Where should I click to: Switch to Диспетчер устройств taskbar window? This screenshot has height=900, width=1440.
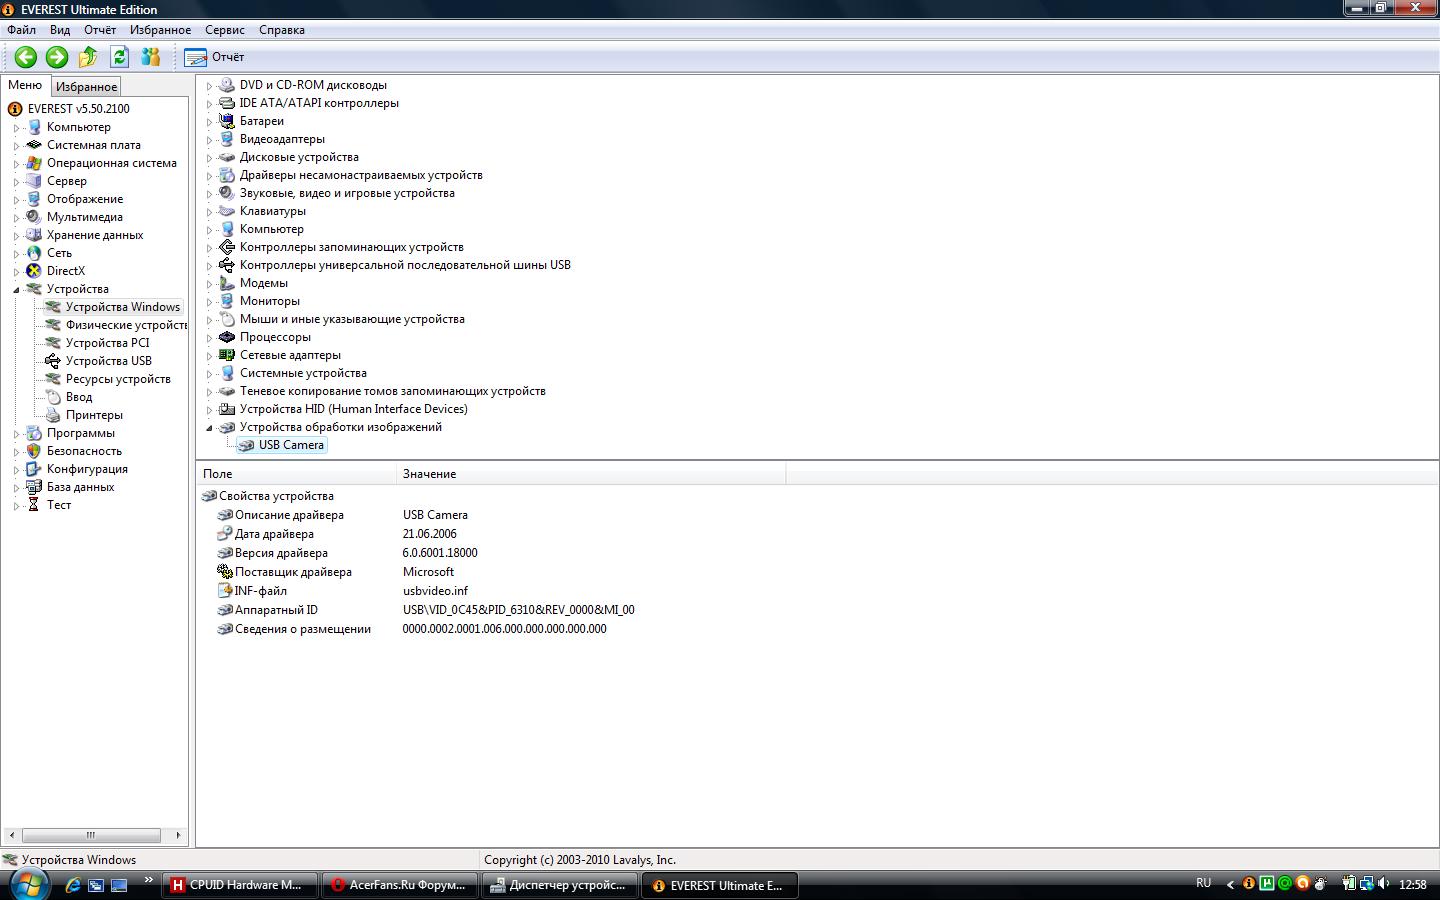click(559, 885)
